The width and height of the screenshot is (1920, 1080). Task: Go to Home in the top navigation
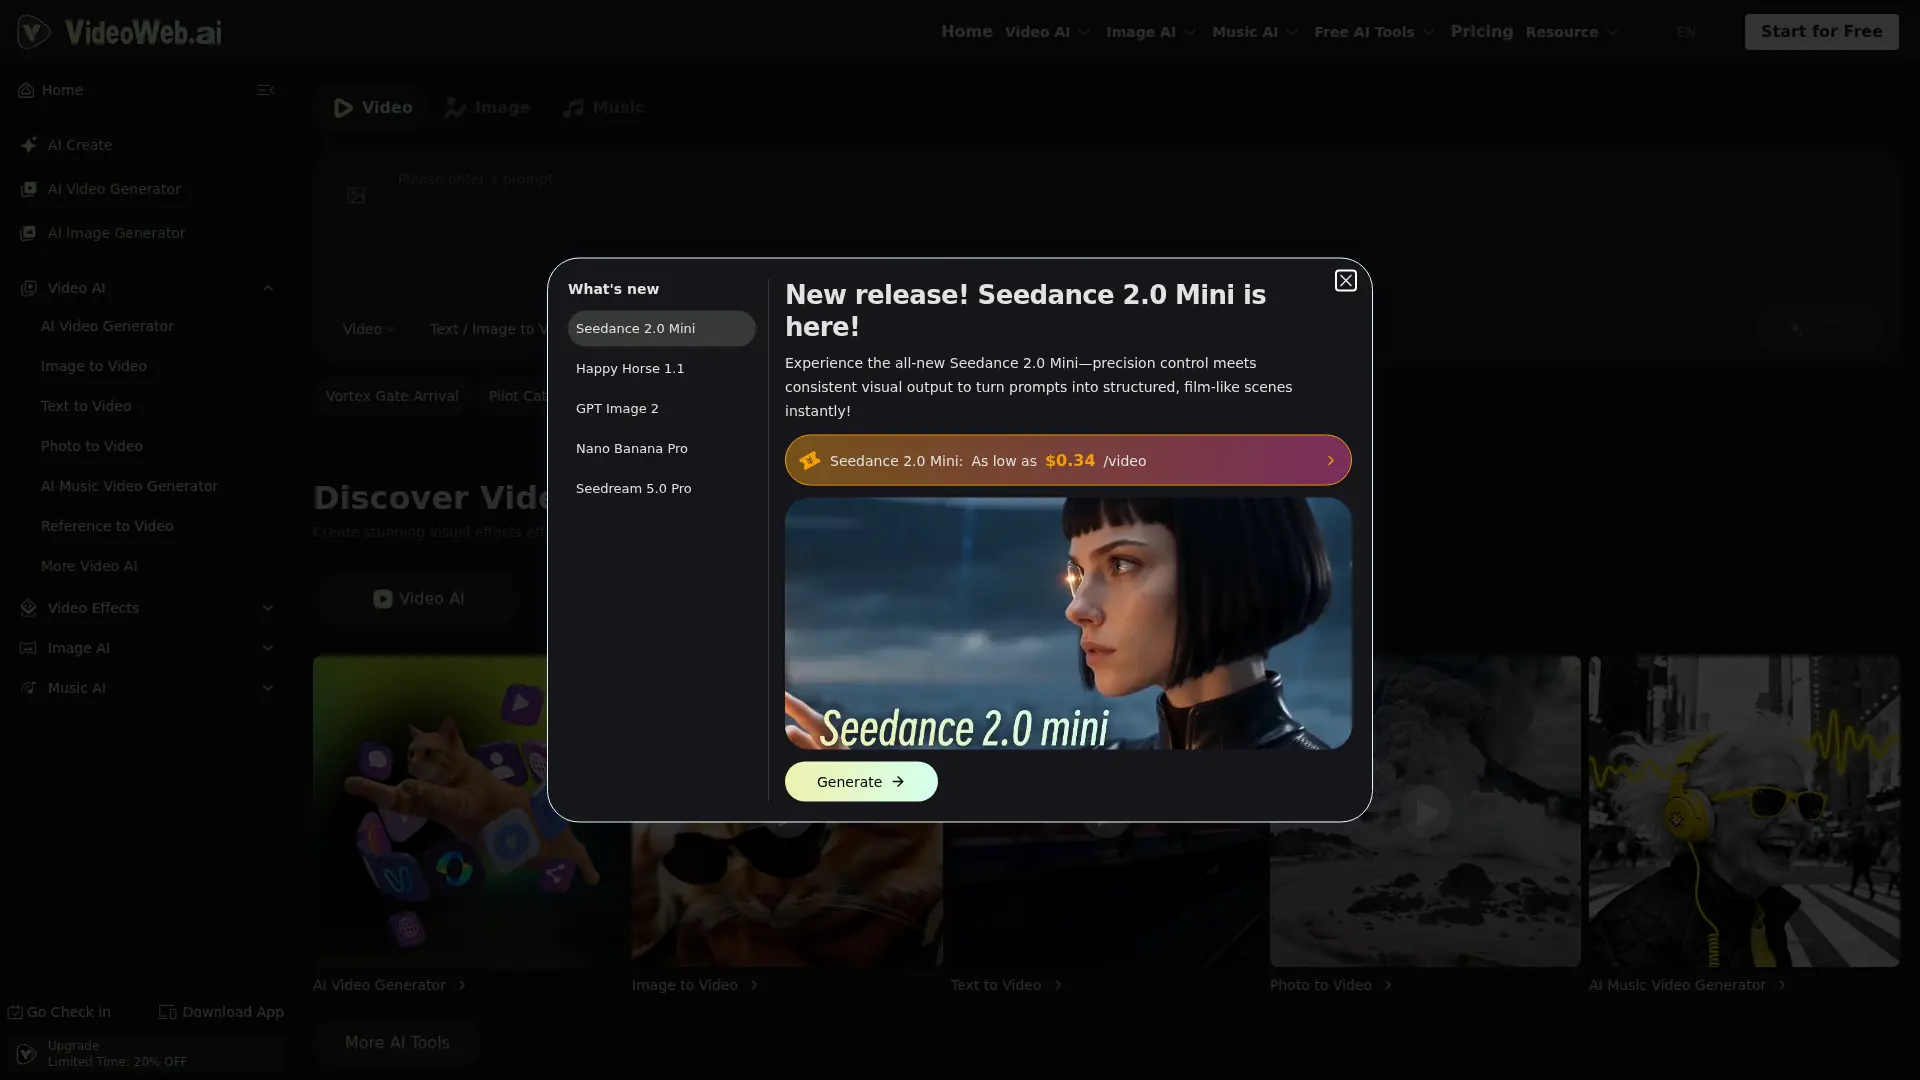[966, 32]
